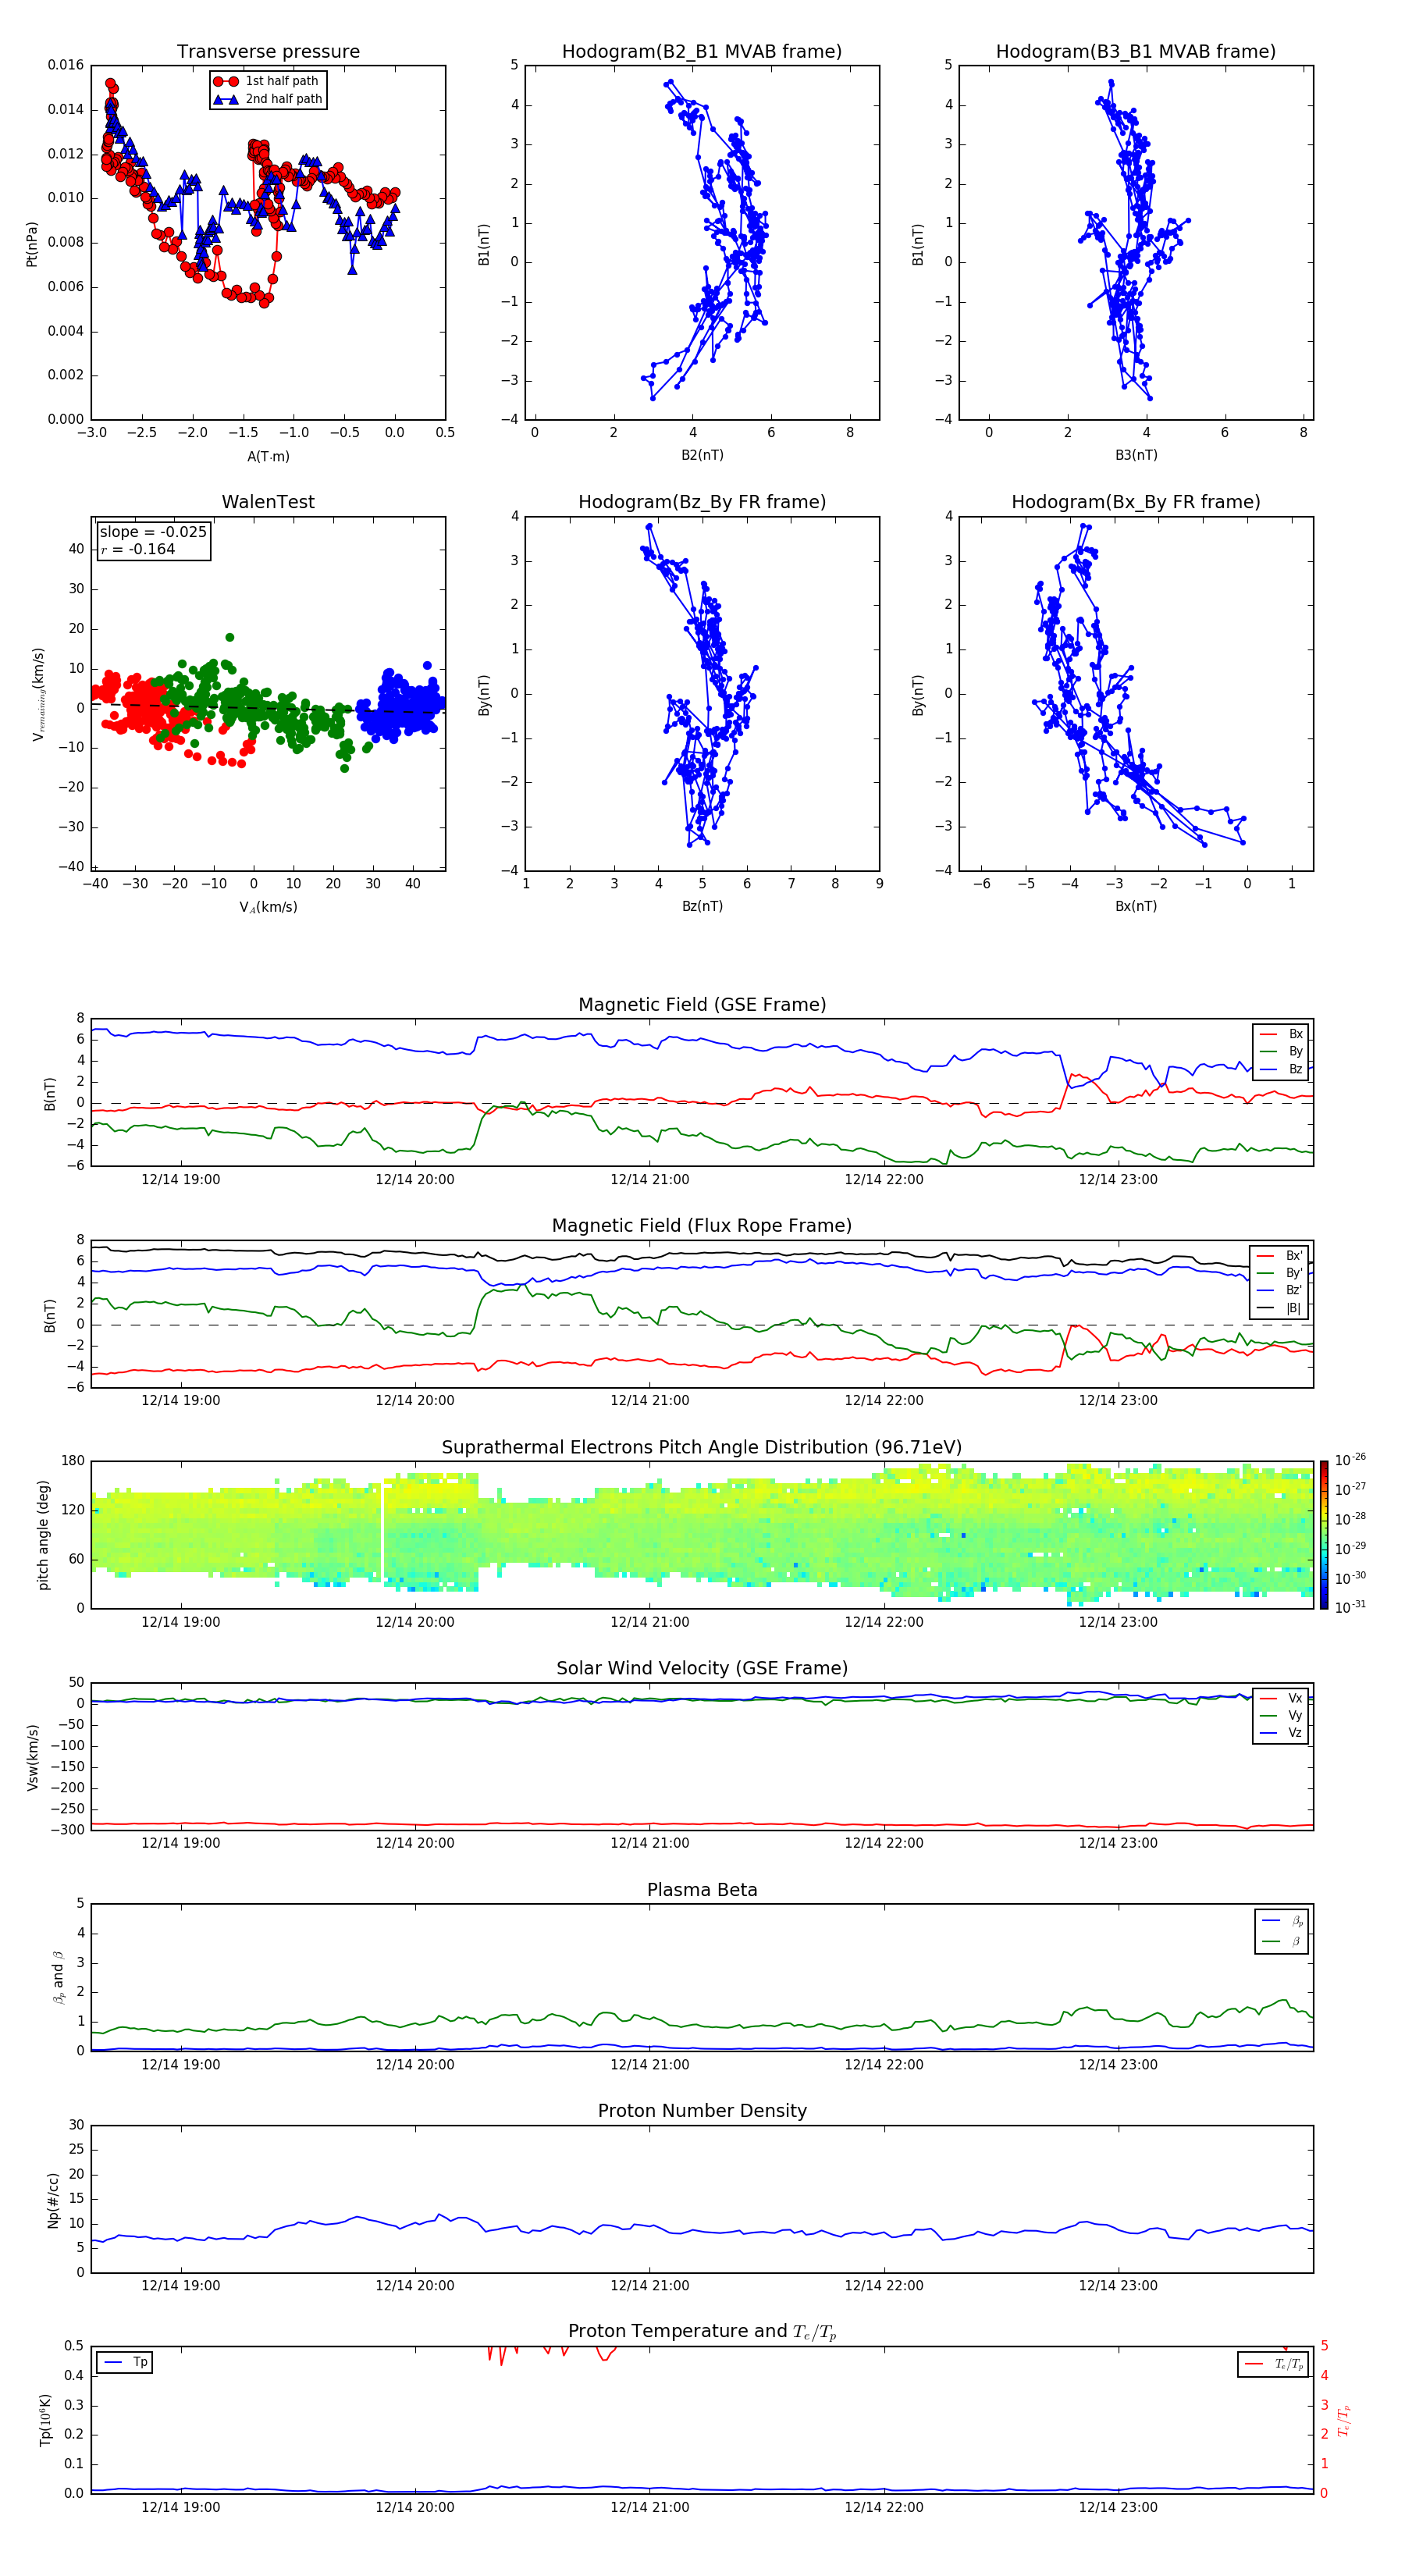Viewport: 1405px width, 2576px height.
Task: Click the "Hodogram(Bz_By FR frame)" title
Action: 702,502
